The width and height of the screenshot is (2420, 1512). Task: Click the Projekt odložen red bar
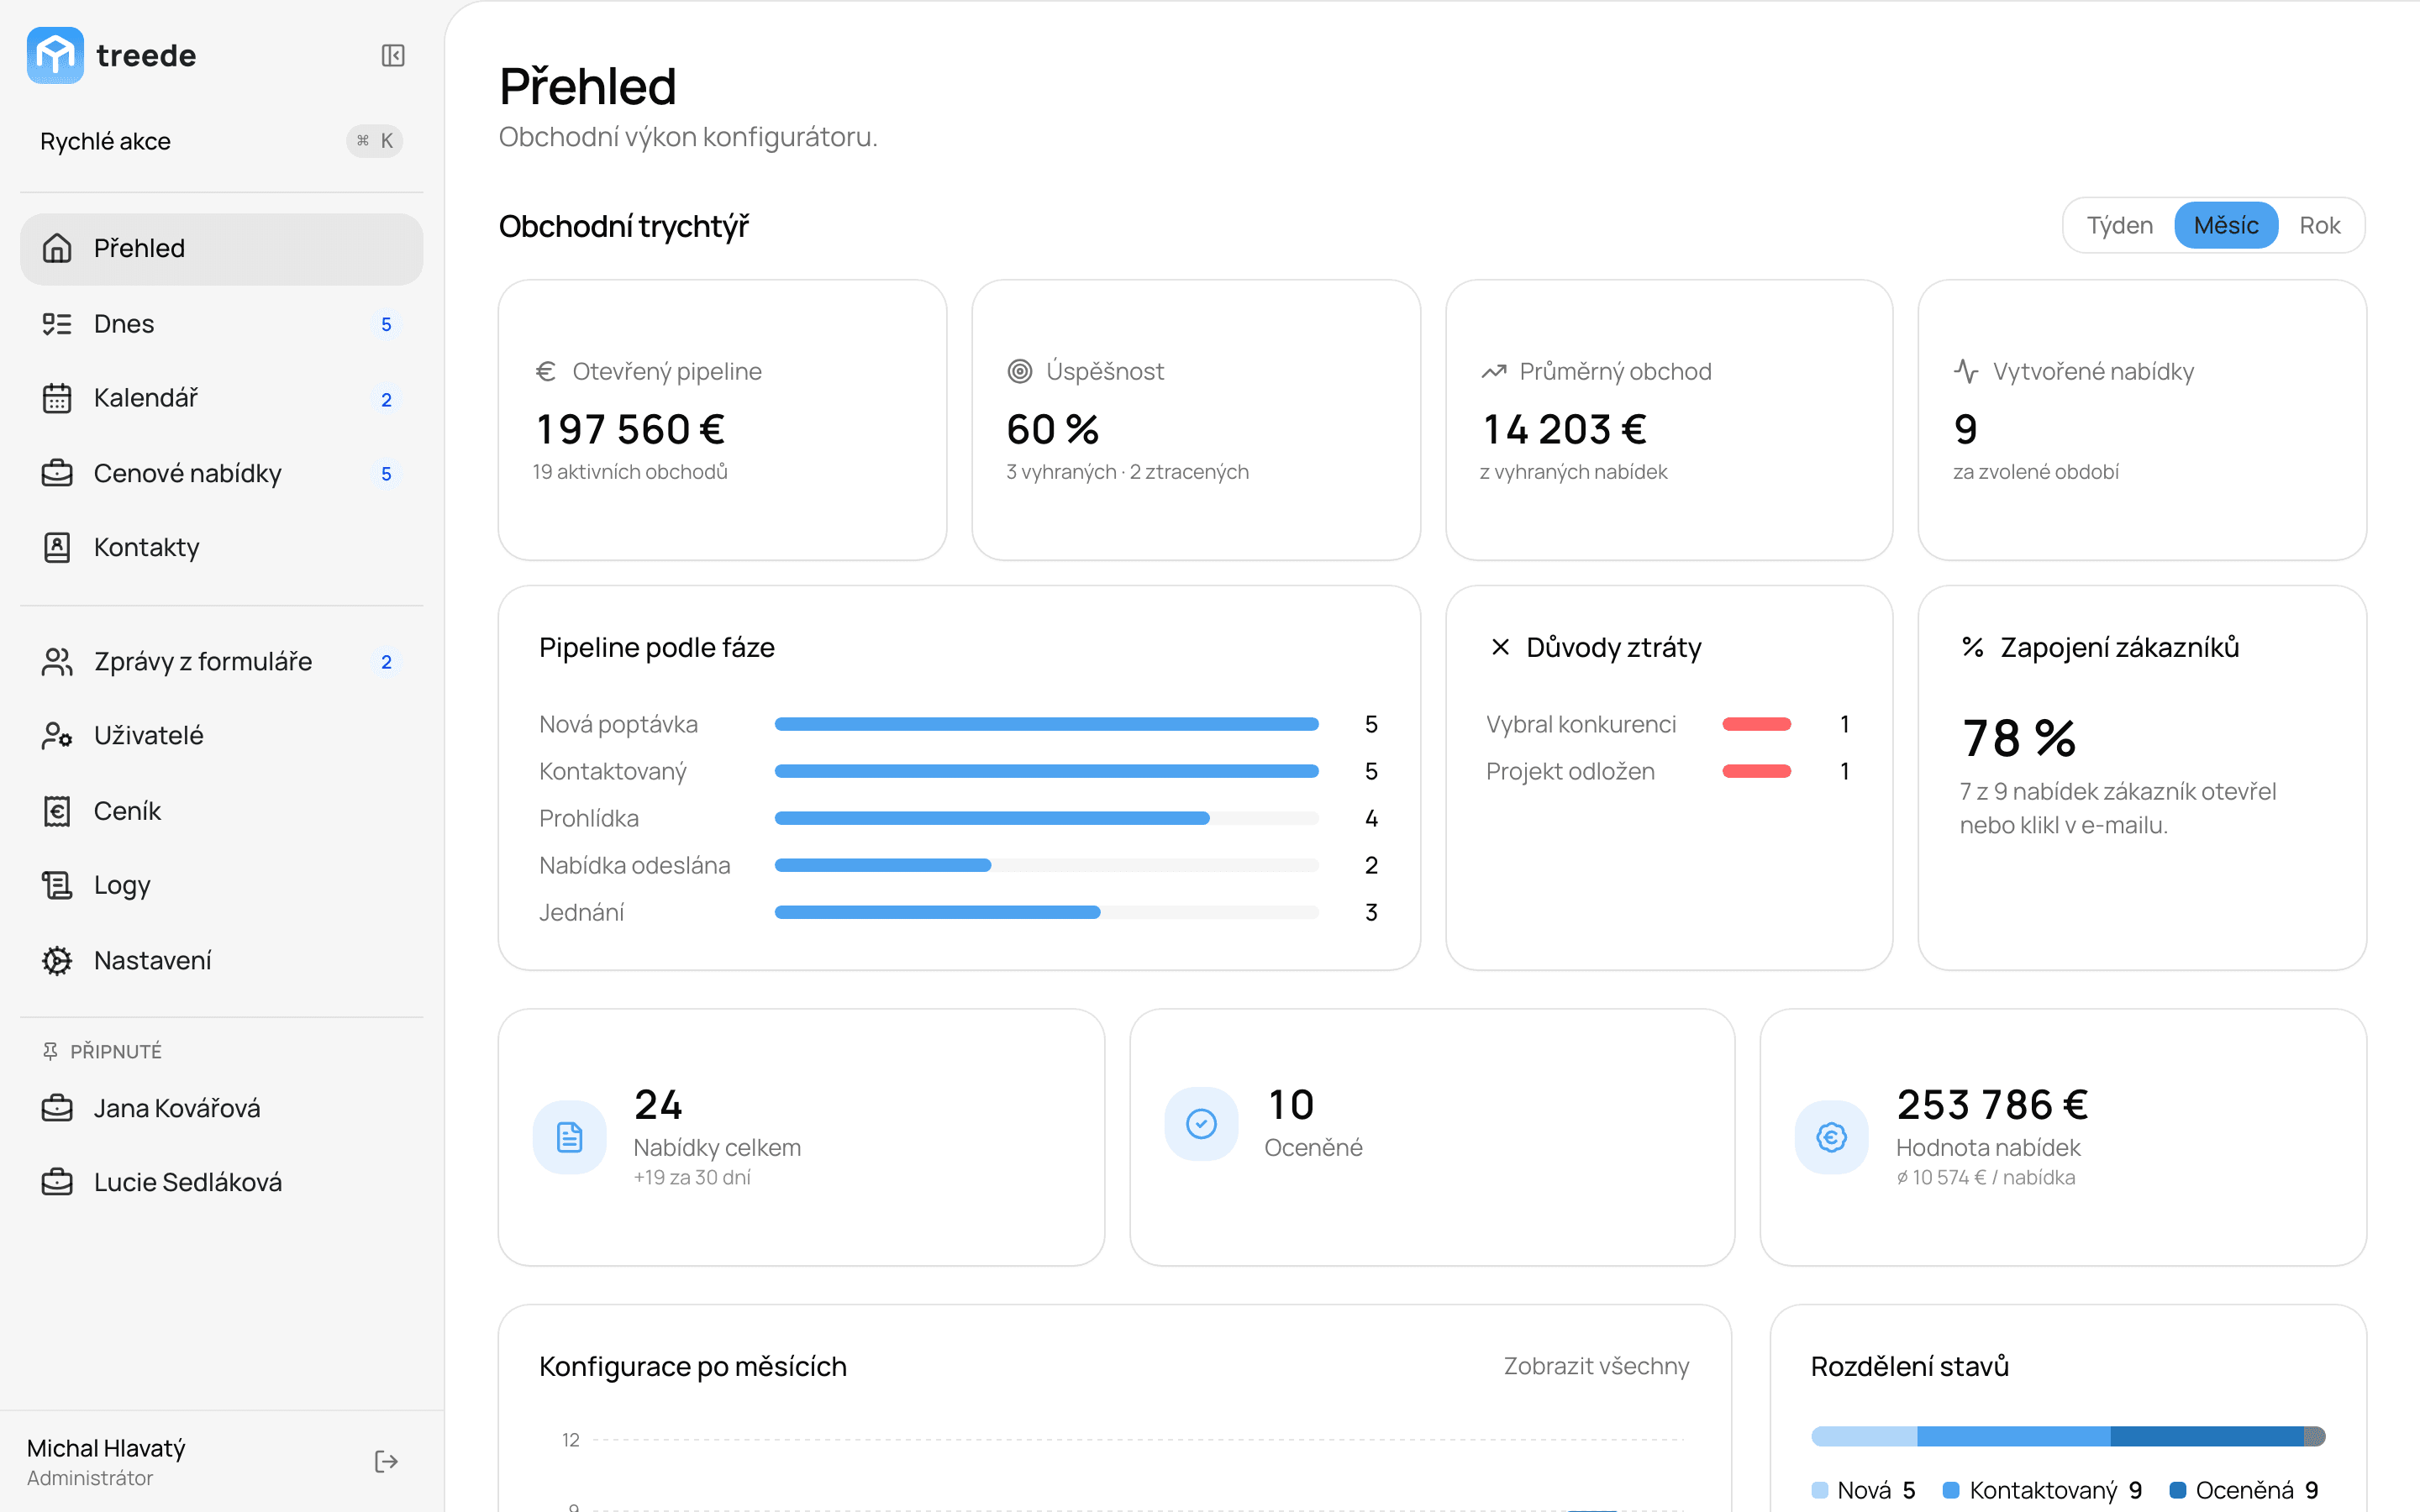1757,771
